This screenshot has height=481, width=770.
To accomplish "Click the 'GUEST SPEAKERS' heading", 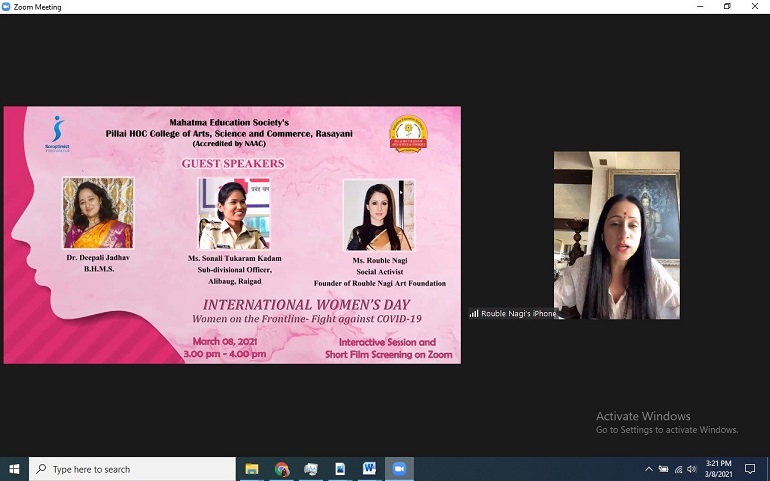I will click(233, 164).
